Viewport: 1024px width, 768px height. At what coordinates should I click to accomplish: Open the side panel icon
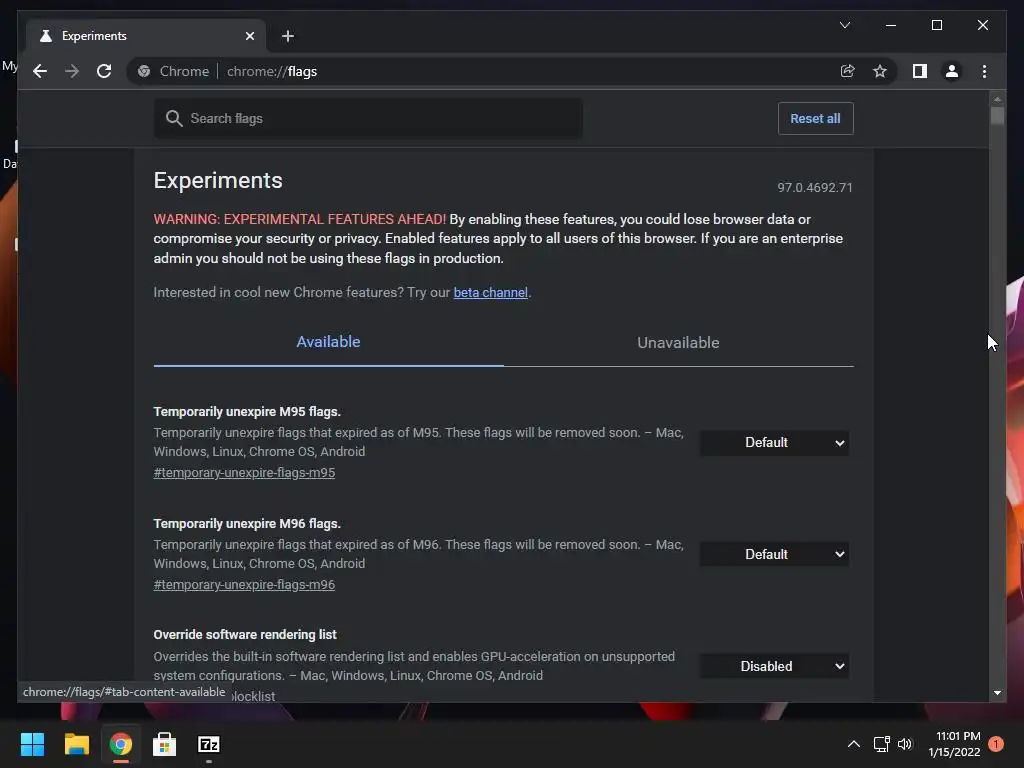920,71
